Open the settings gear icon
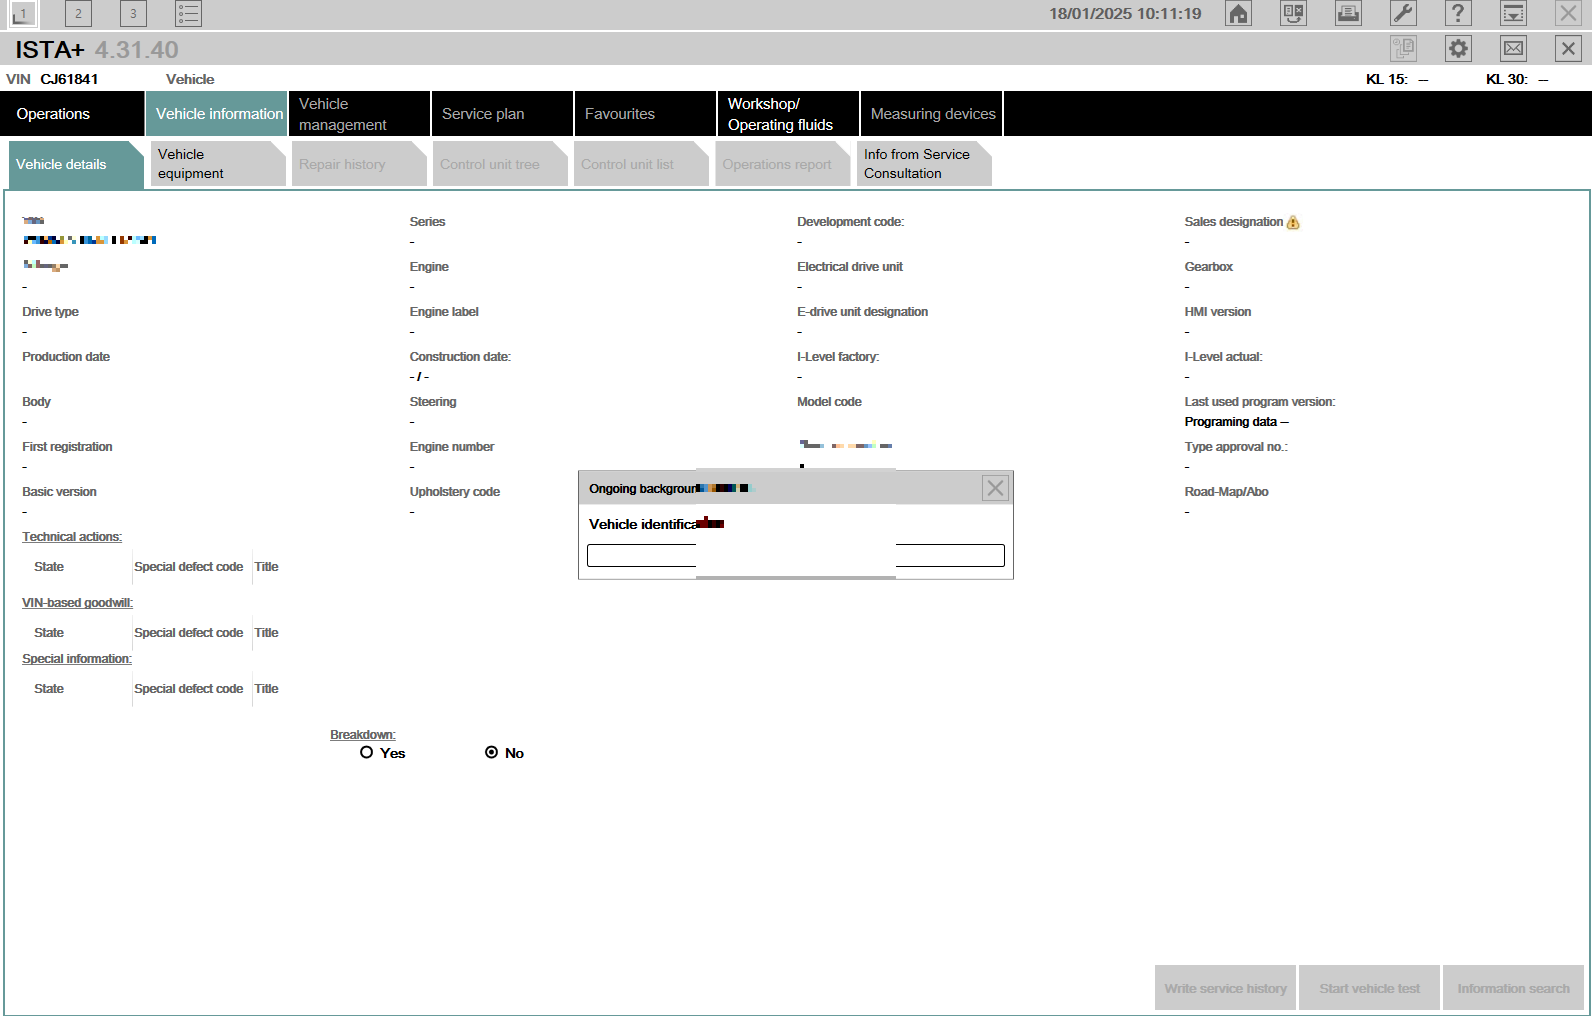Screen dimensions: 1592x1016 (x=1459, y=48)
